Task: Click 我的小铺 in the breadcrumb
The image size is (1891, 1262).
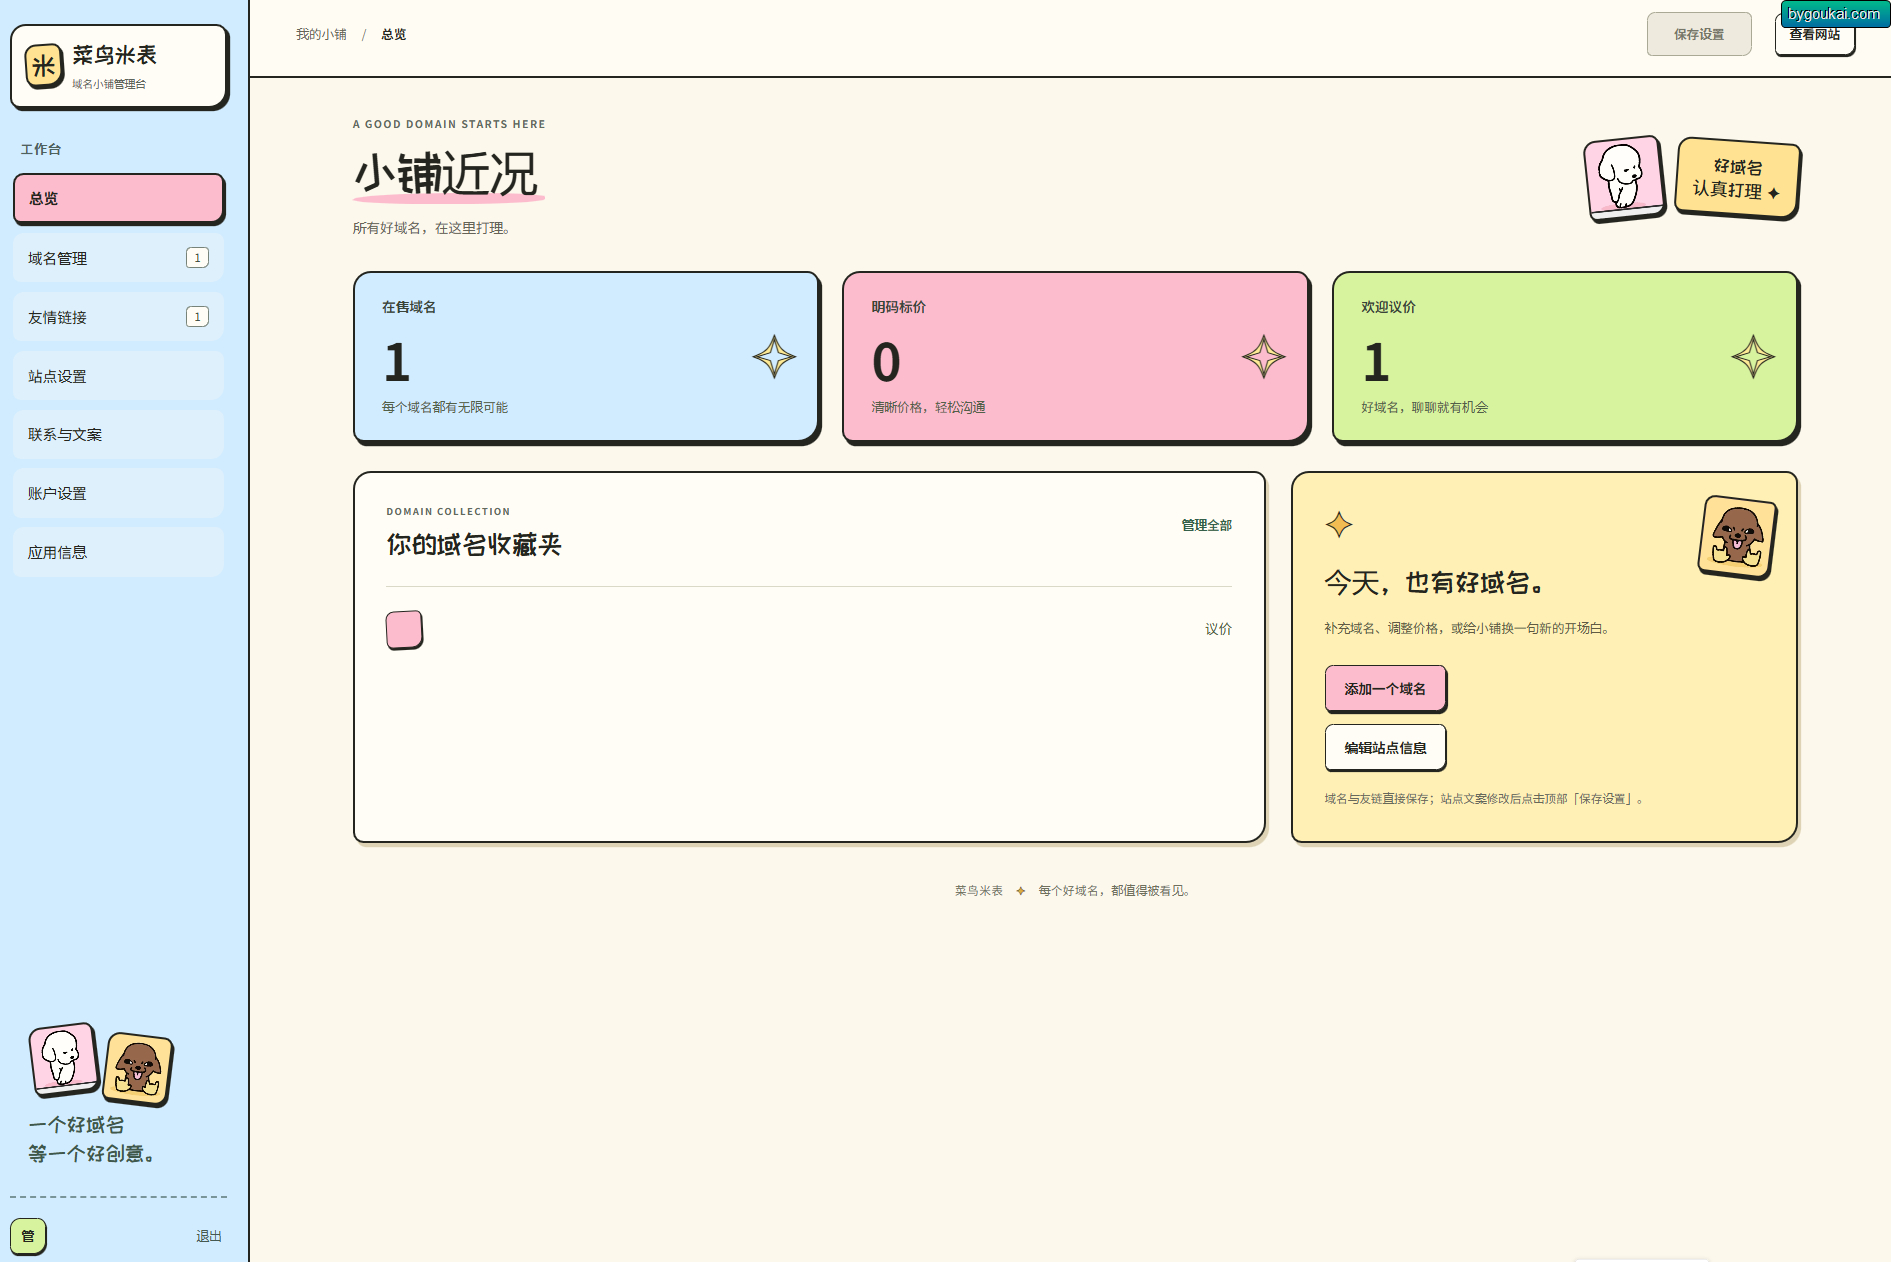Action: click(321, 34)
